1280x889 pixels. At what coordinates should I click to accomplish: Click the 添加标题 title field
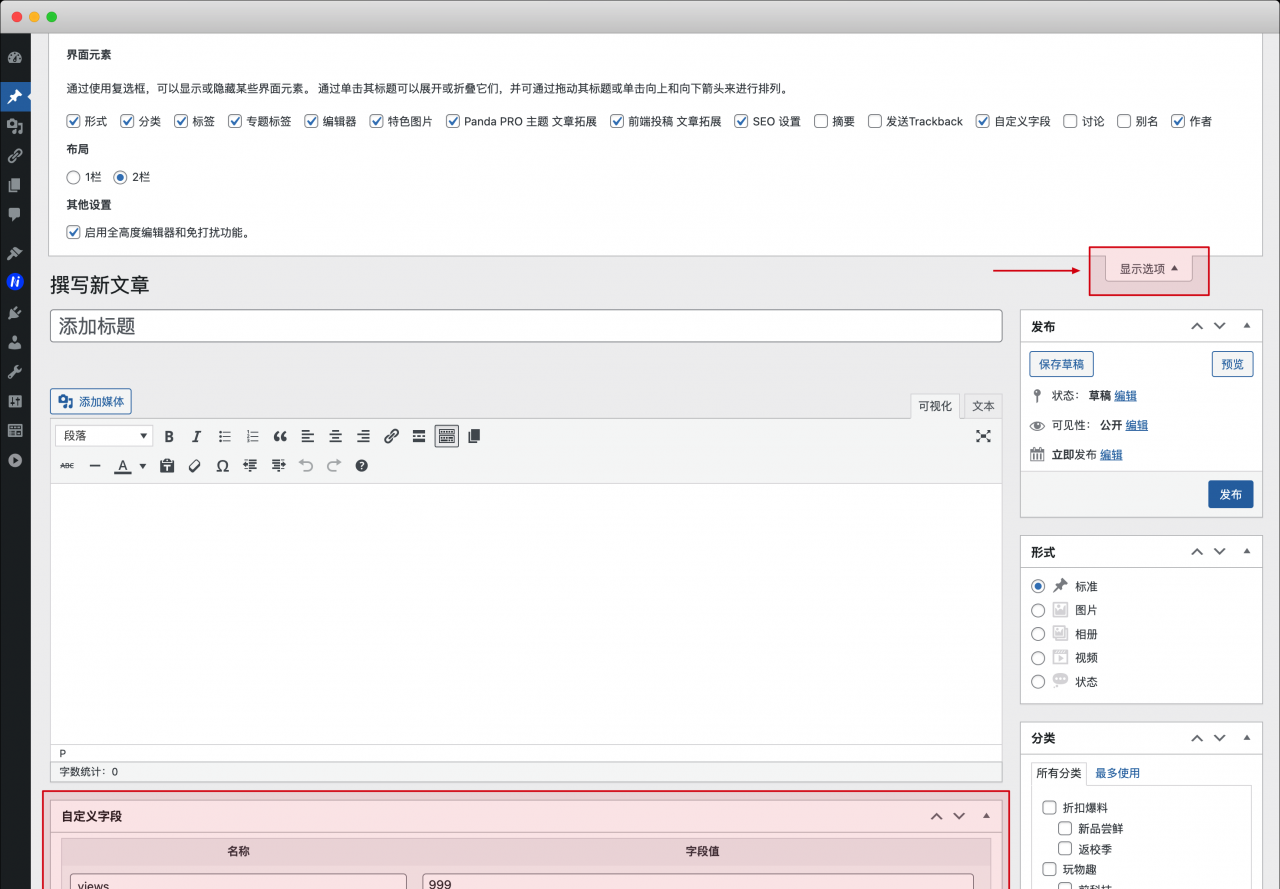tap(525, 326)
